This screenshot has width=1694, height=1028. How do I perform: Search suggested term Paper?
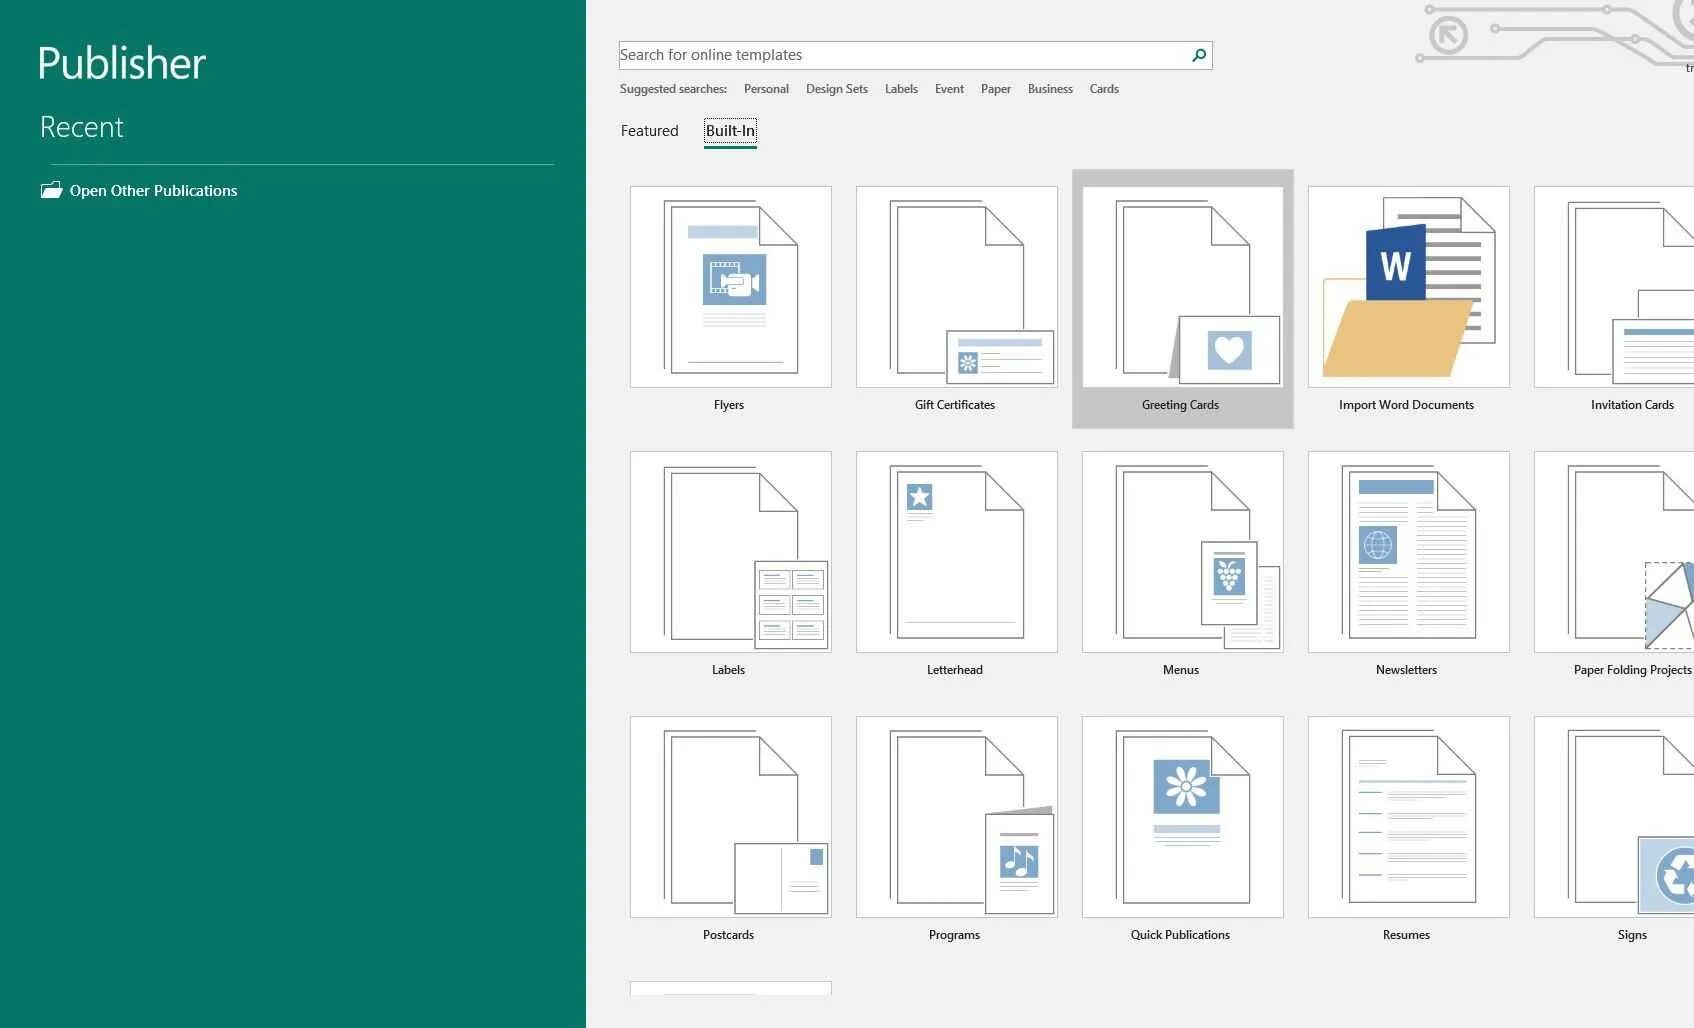point(996,89)
